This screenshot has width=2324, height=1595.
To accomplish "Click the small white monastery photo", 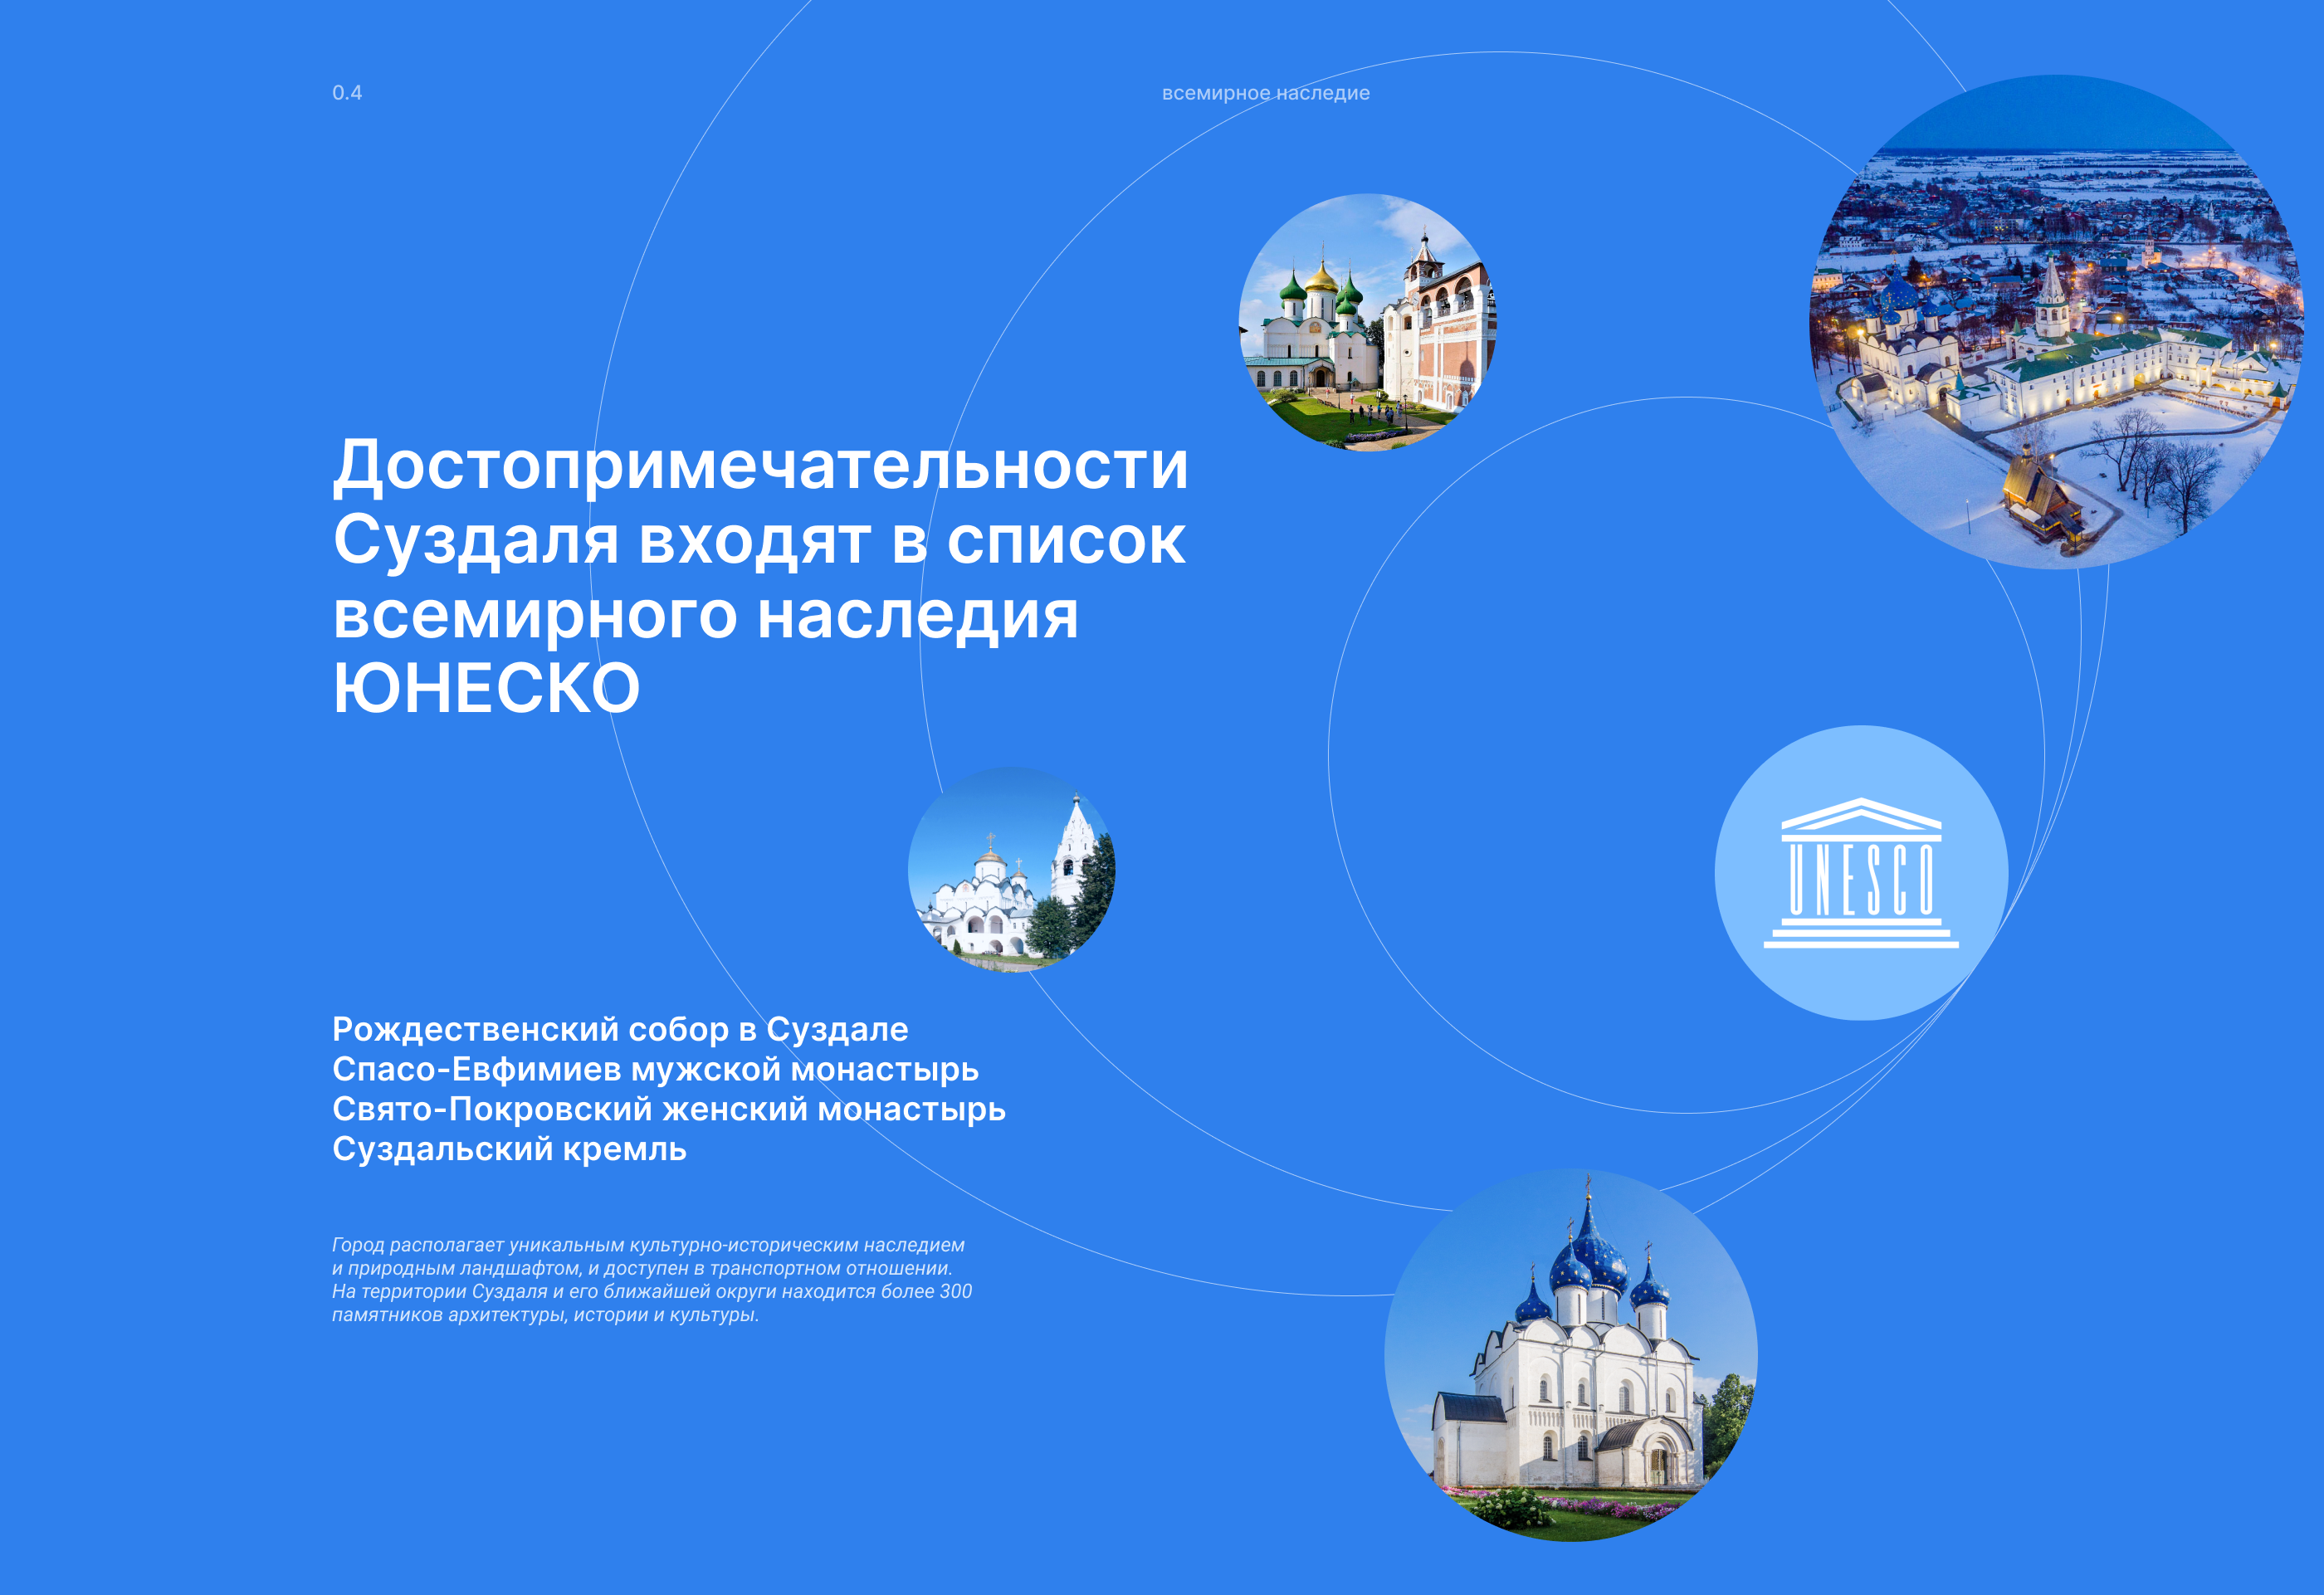I will pyautogui.click(x=1011, y=869).
